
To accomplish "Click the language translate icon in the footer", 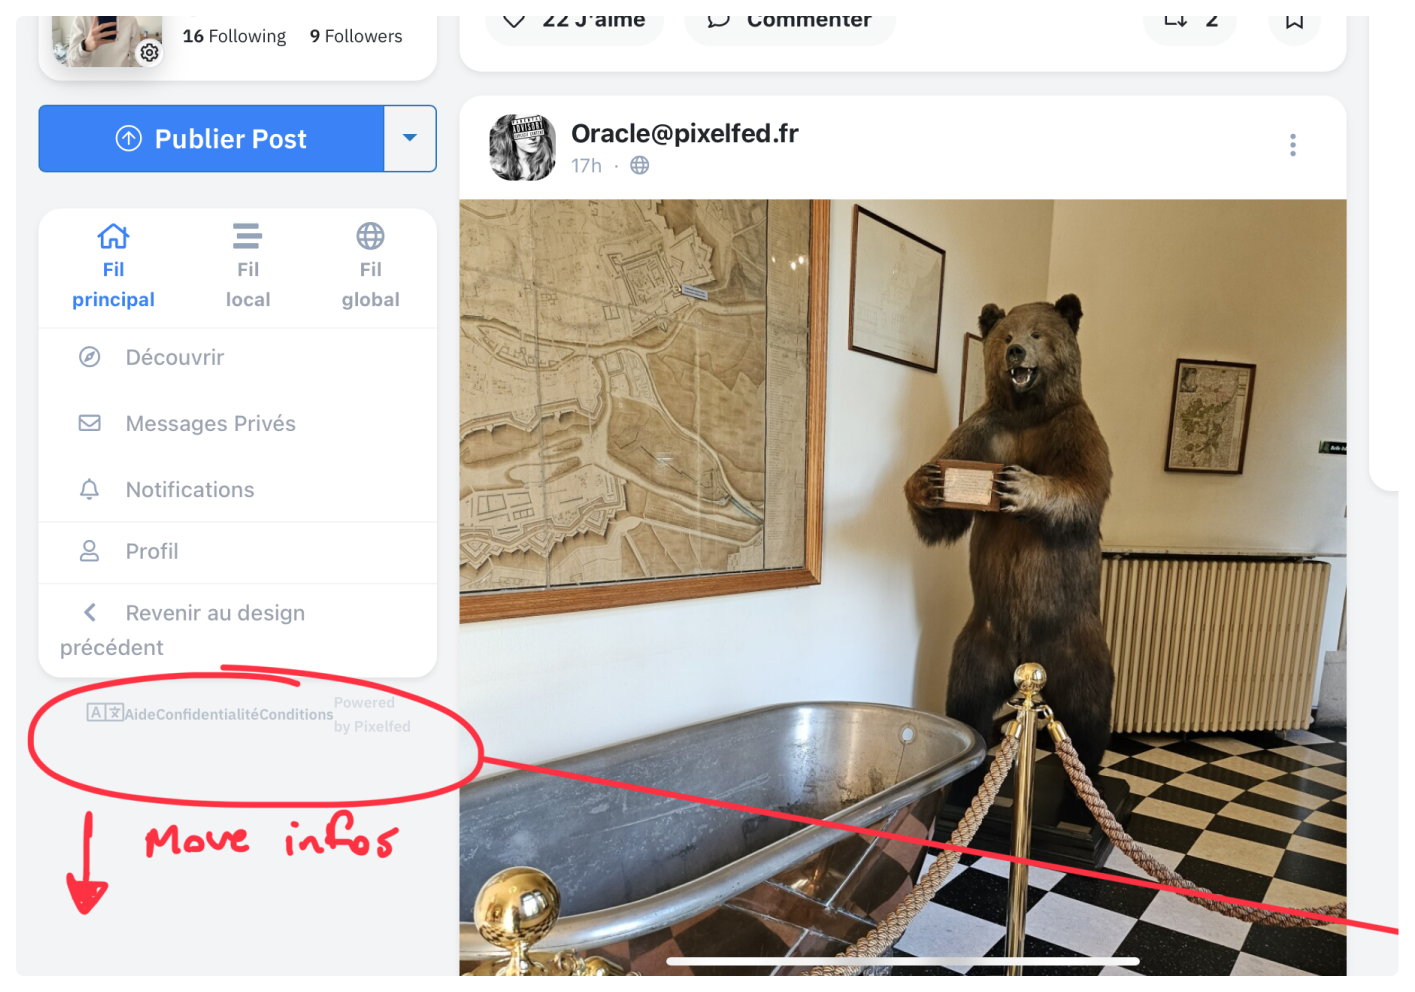I will (104, 712).
